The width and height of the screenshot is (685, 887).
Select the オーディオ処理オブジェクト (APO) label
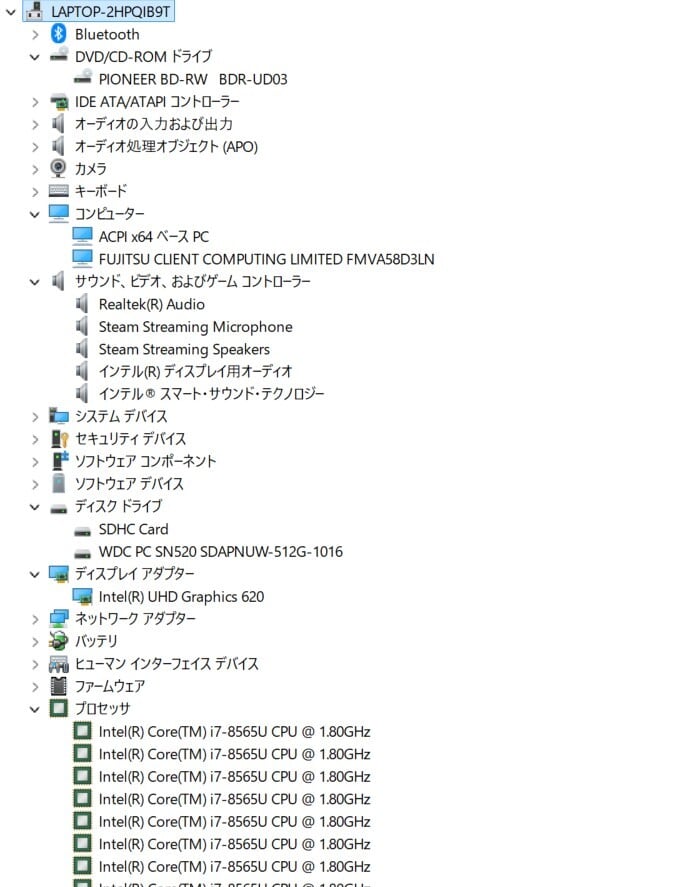point(166,147)
